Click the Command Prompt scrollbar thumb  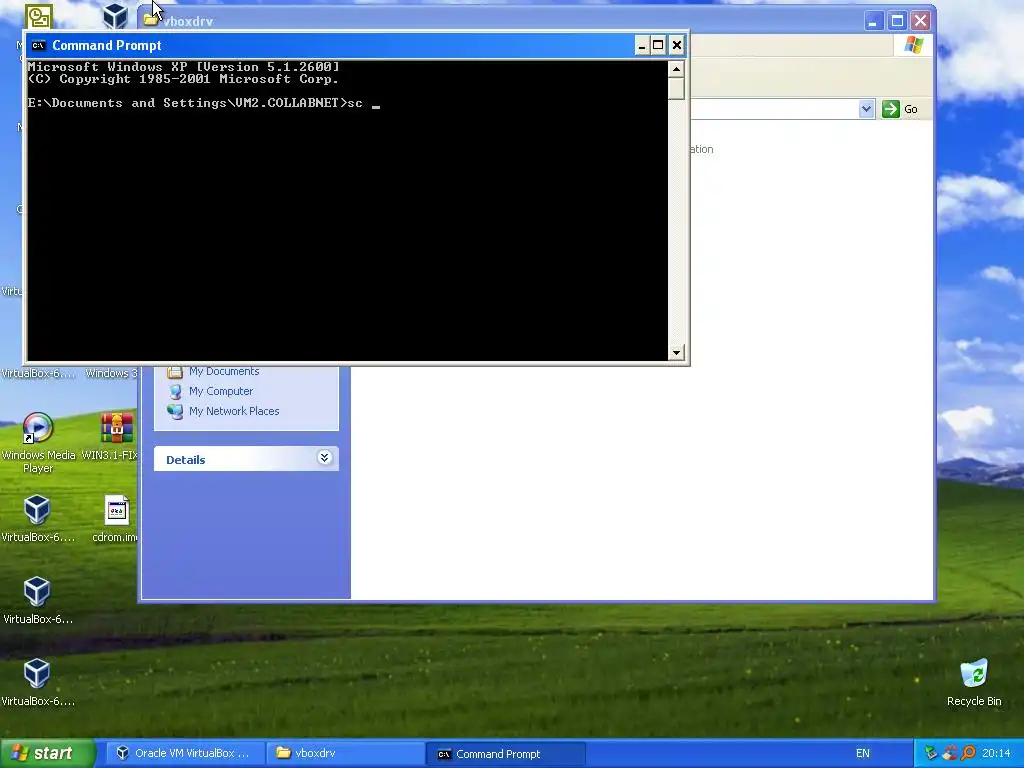676,88
